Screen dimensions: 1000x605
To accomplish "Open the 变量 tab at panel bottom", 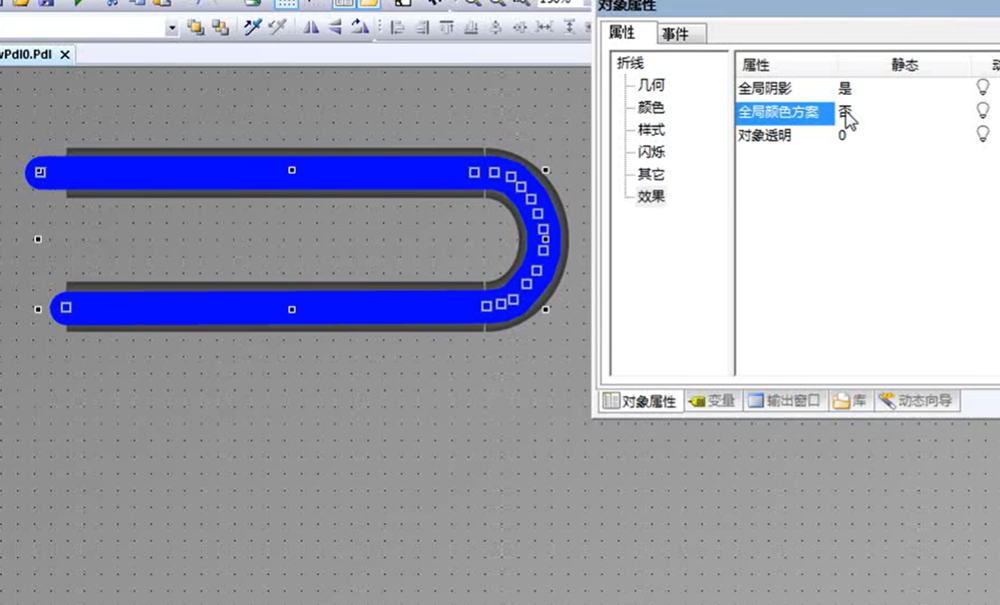I will [x=713, y=402].
